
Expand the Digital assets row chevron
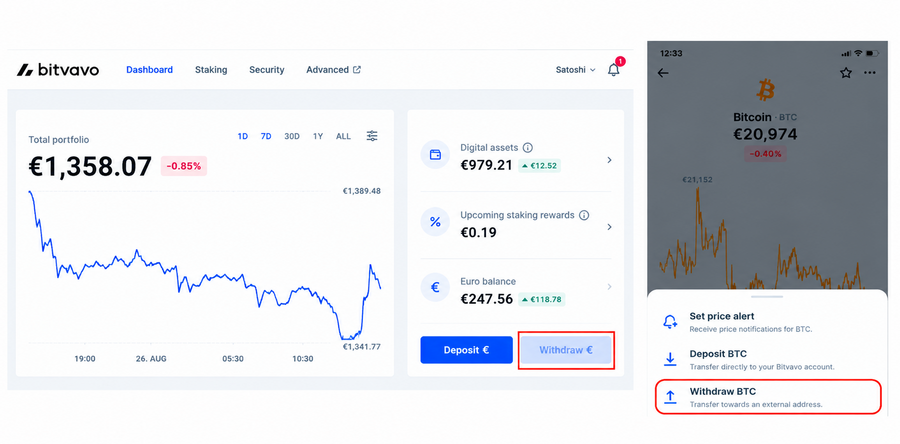click(610, 160)
